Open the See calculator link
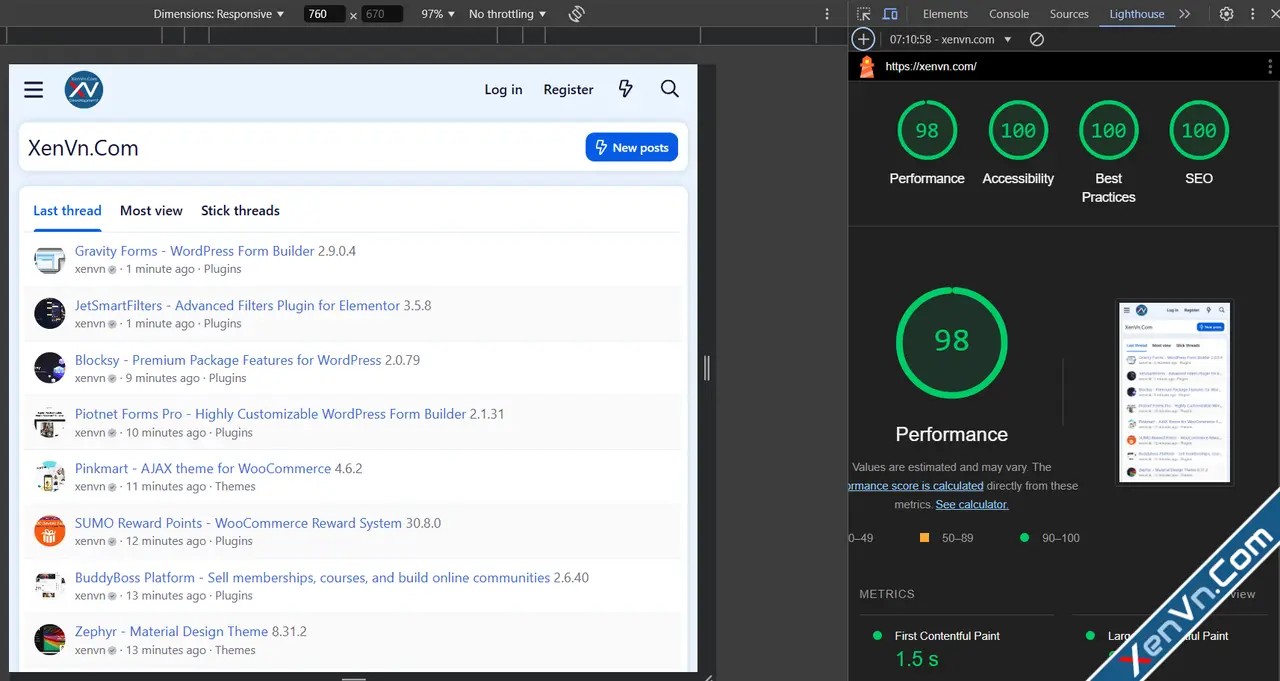The width and height of the screenshot is (1280, 681). tap(971, 504)
